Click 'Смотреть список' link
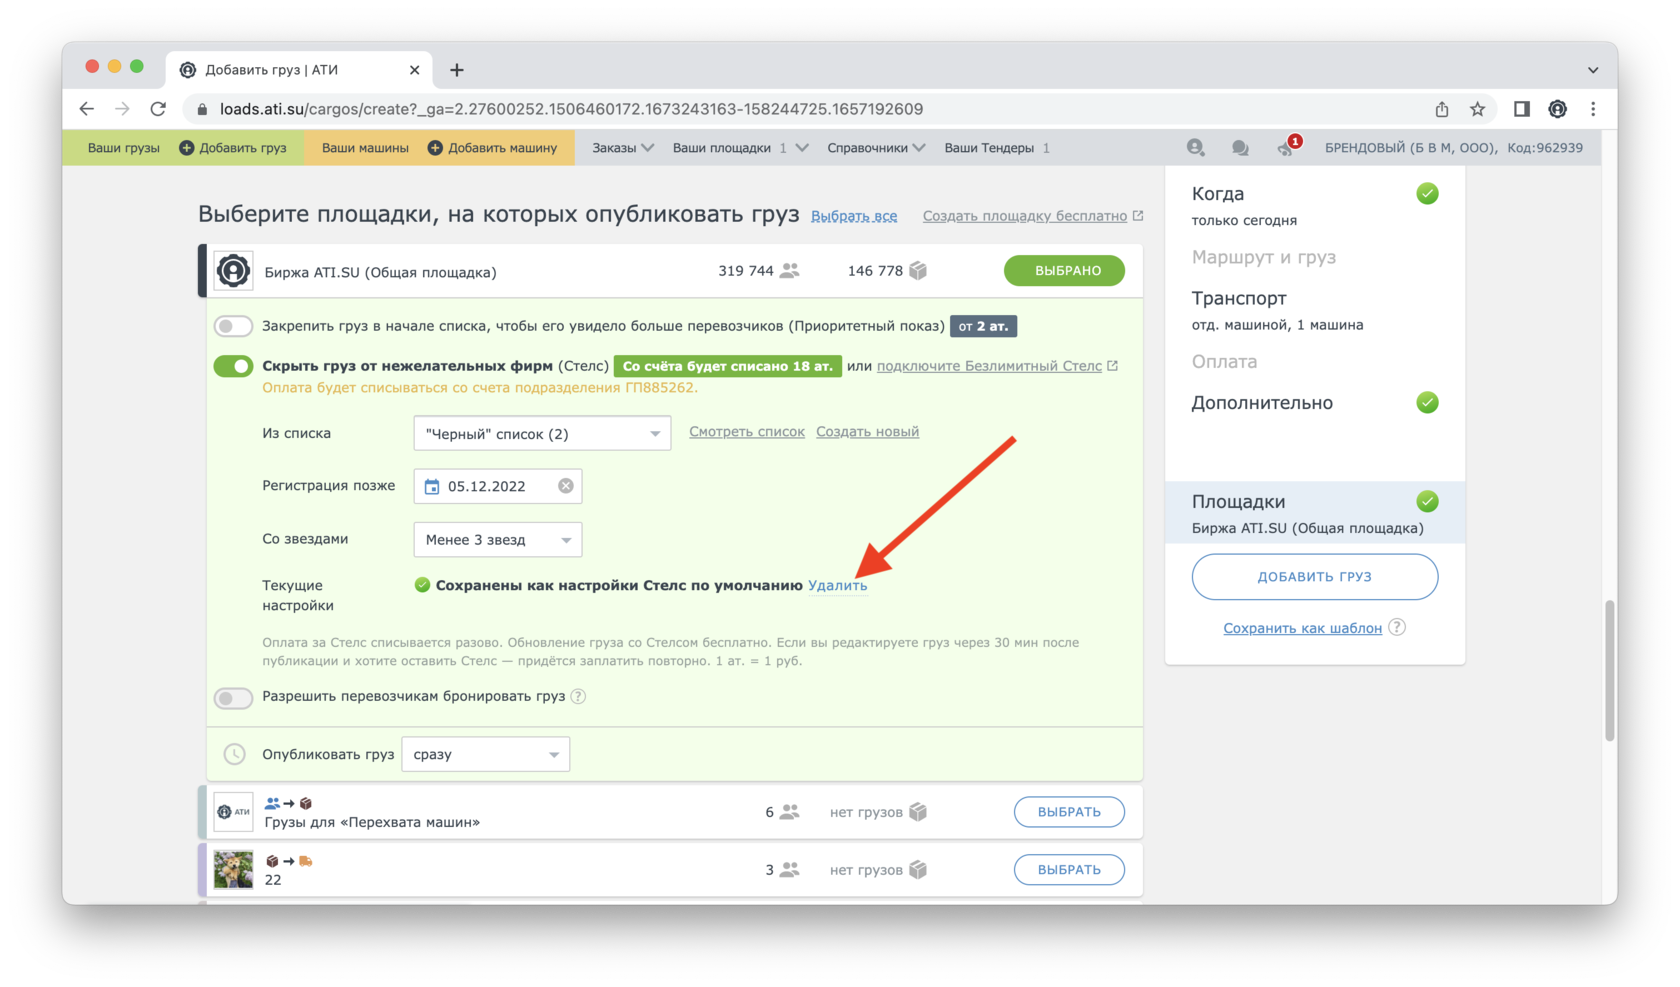This screenshot has width=1680, height=987. coord(746,432)
